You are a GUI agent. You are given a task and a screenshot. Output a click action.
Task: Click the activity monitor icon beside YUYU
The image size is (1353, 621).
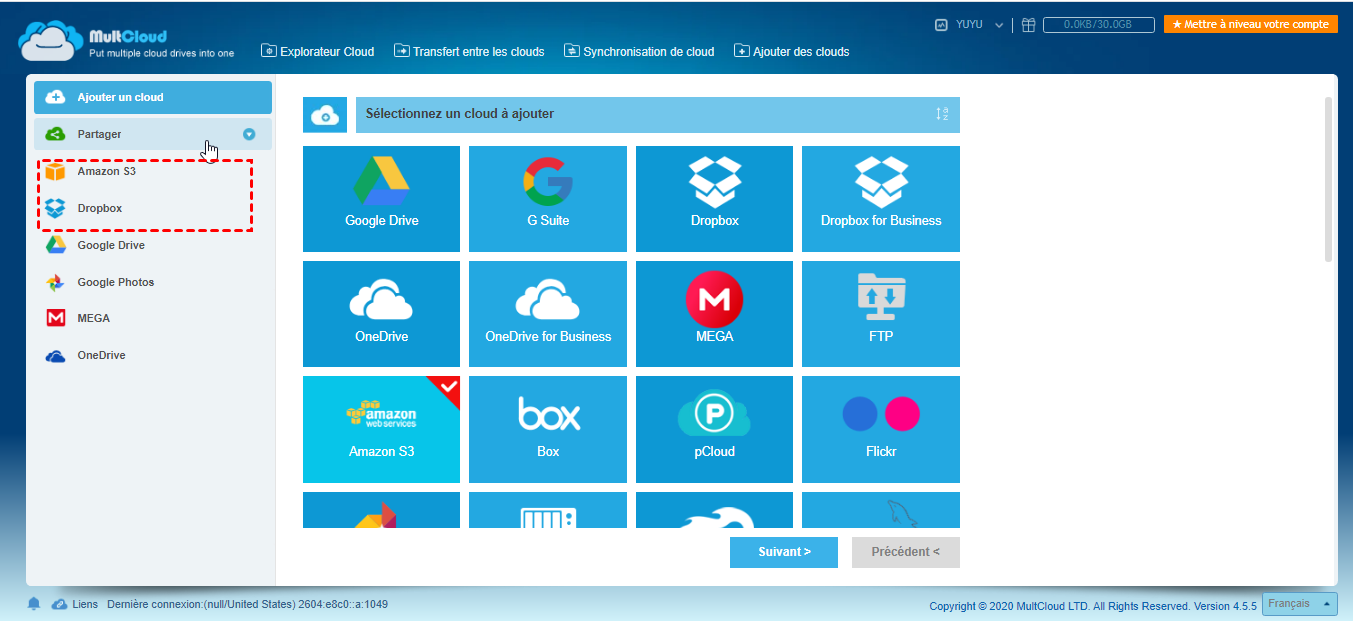tap(941, 25)
